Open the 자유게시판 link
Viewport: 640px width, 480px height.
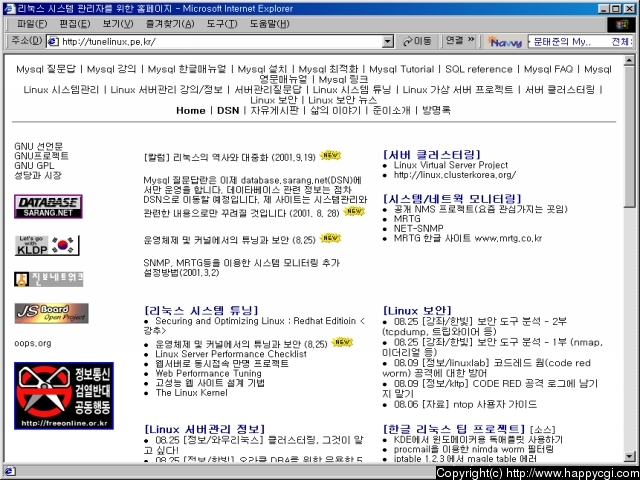click(x=274, y=110)
